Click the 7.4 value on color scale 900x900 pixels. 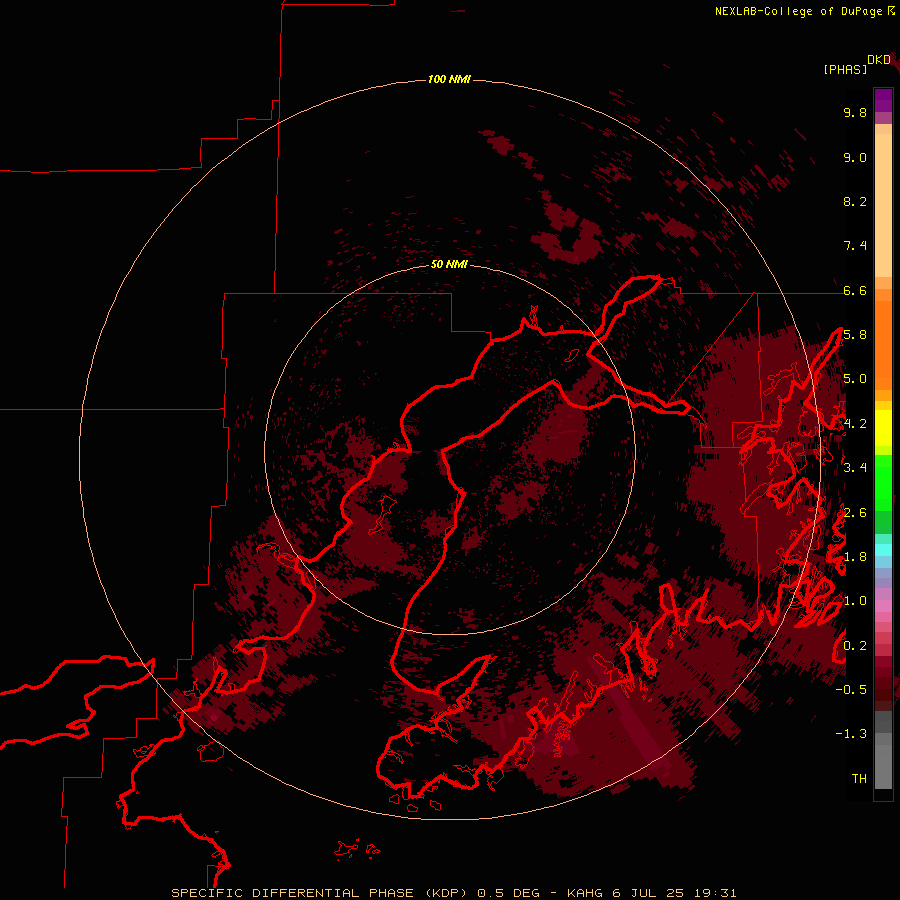pos(855,246)
